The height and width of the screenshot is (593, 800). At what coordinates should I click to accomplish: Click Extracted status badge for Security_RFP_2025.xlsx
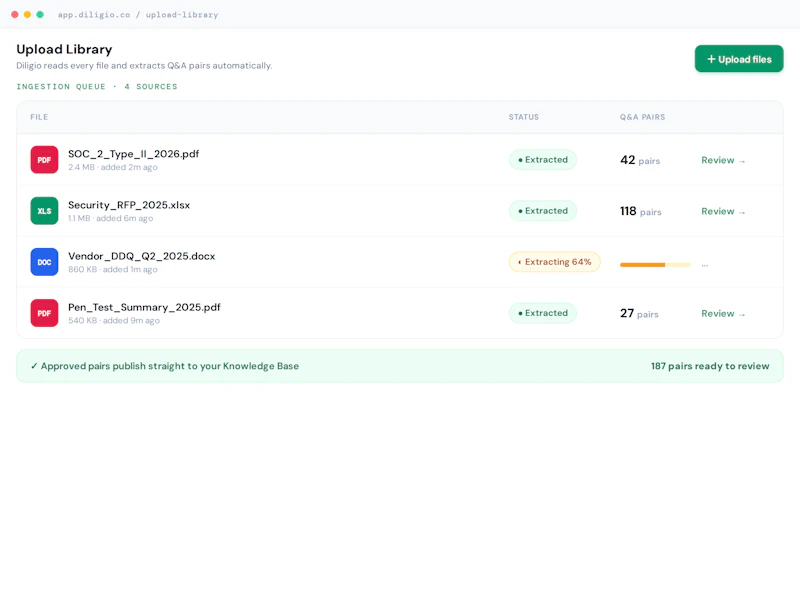click(543, 211)
